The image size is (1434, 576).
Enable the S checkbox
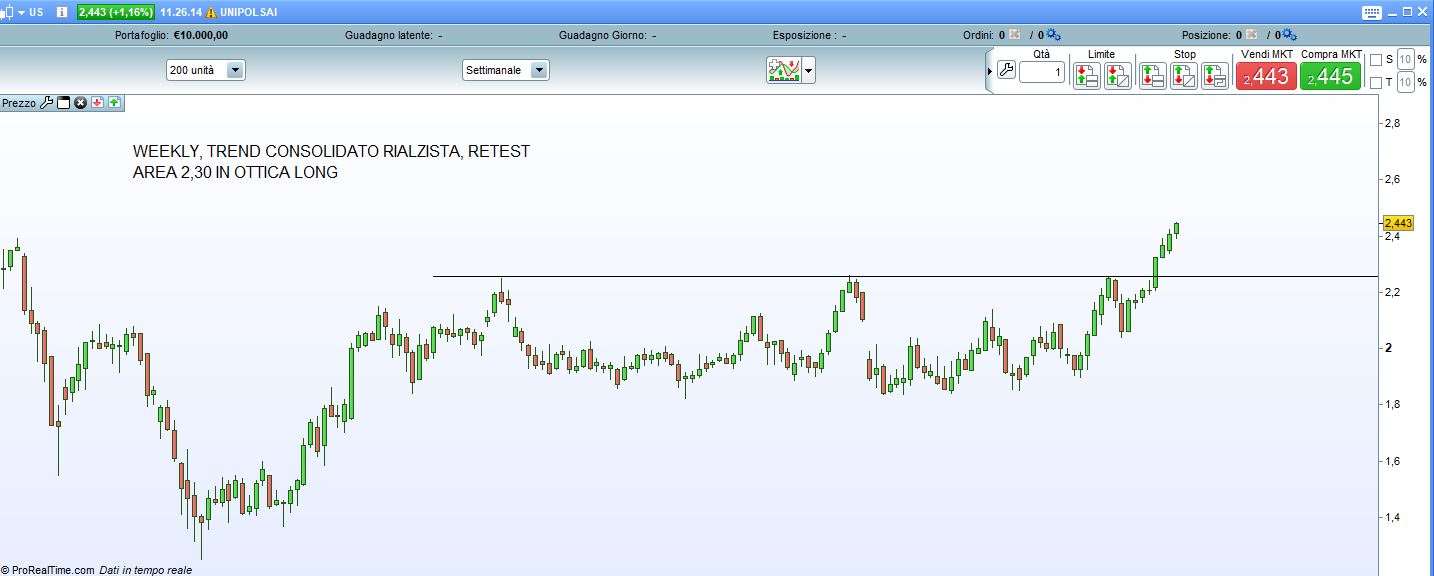tap(1376, 59)
